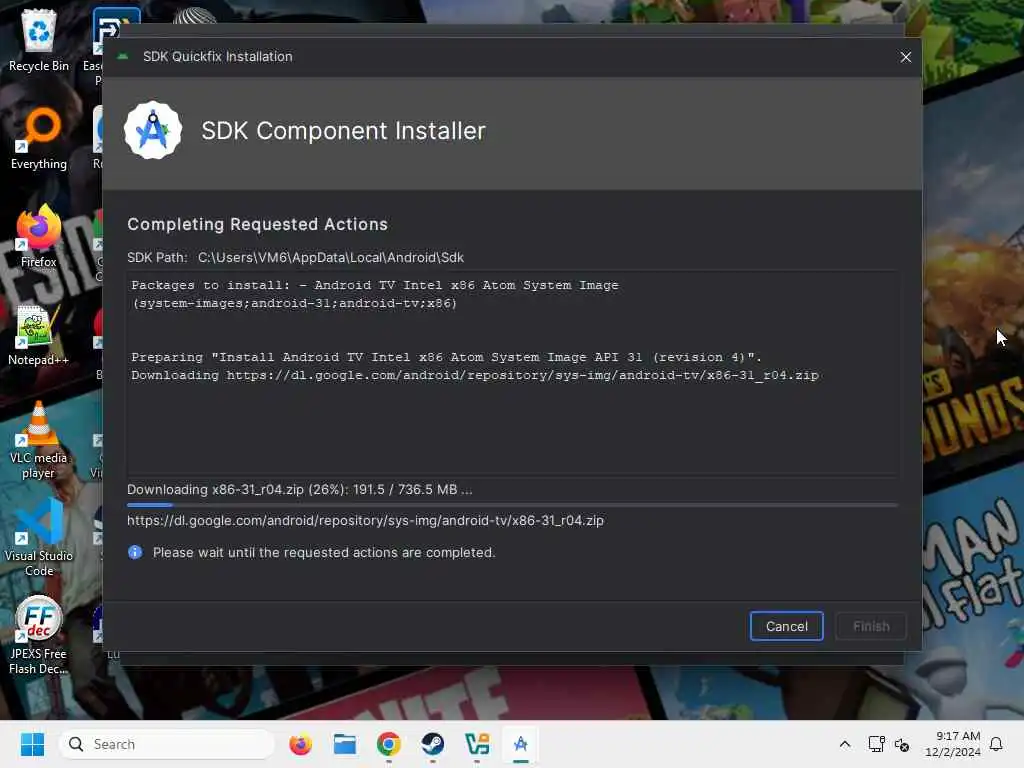Select the JPEXS Free Flash Decompiler icon
Image resolution: width=1024 pixels, height=768 pixels.
coord(39,635)
